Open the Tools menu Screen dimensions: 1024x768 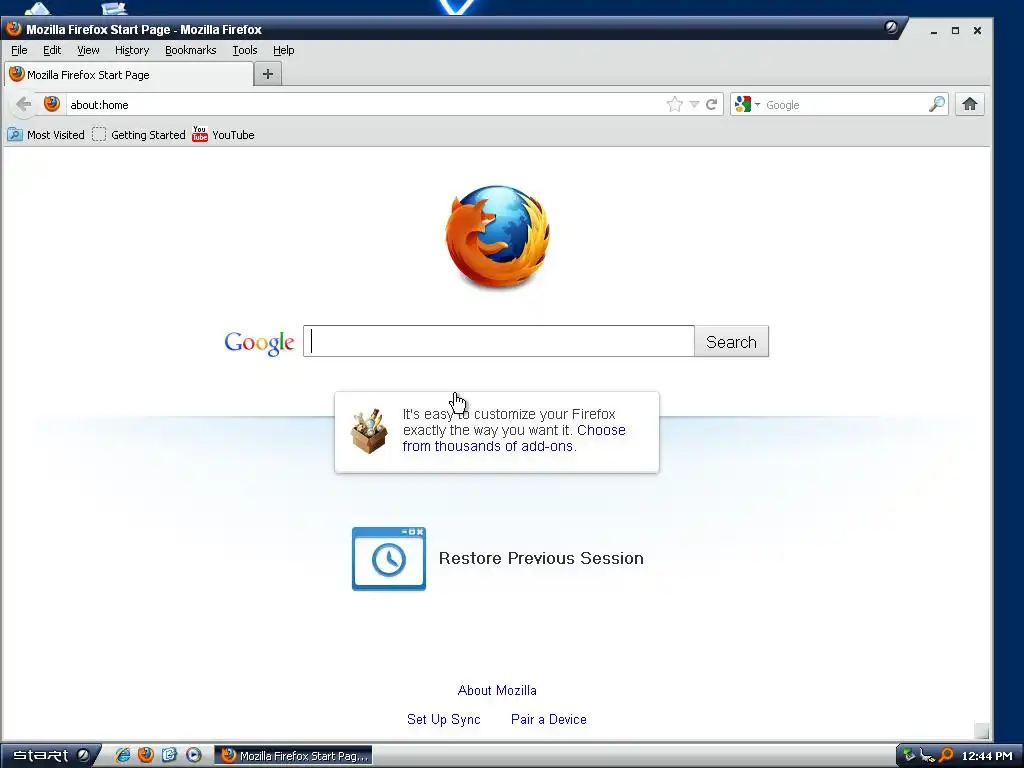coord(245,50)
